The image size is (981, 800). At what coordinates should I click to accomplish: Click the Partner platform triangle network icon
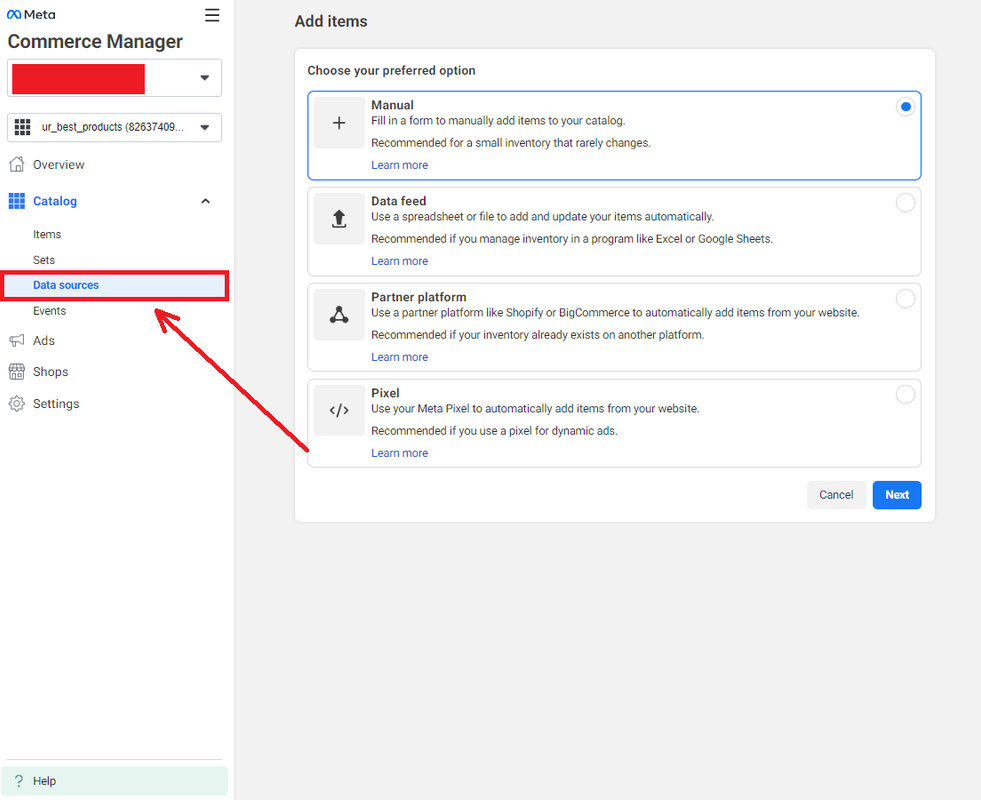click(x=339, y=315)
